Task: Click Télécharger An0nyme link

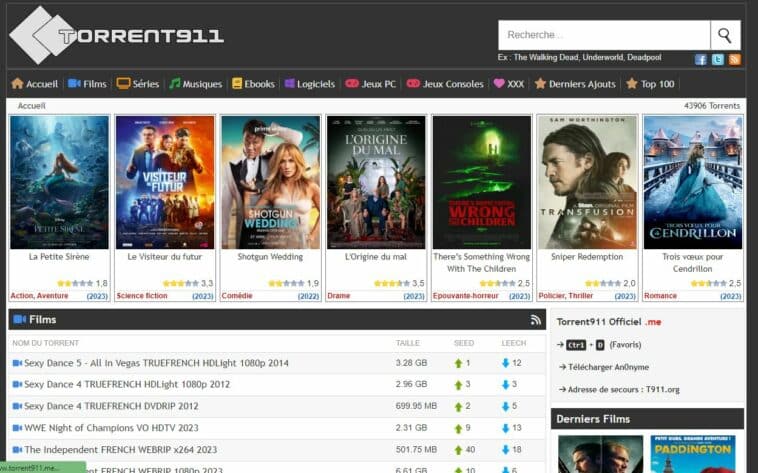Action: pyautogui.click(x=608, y=367)
